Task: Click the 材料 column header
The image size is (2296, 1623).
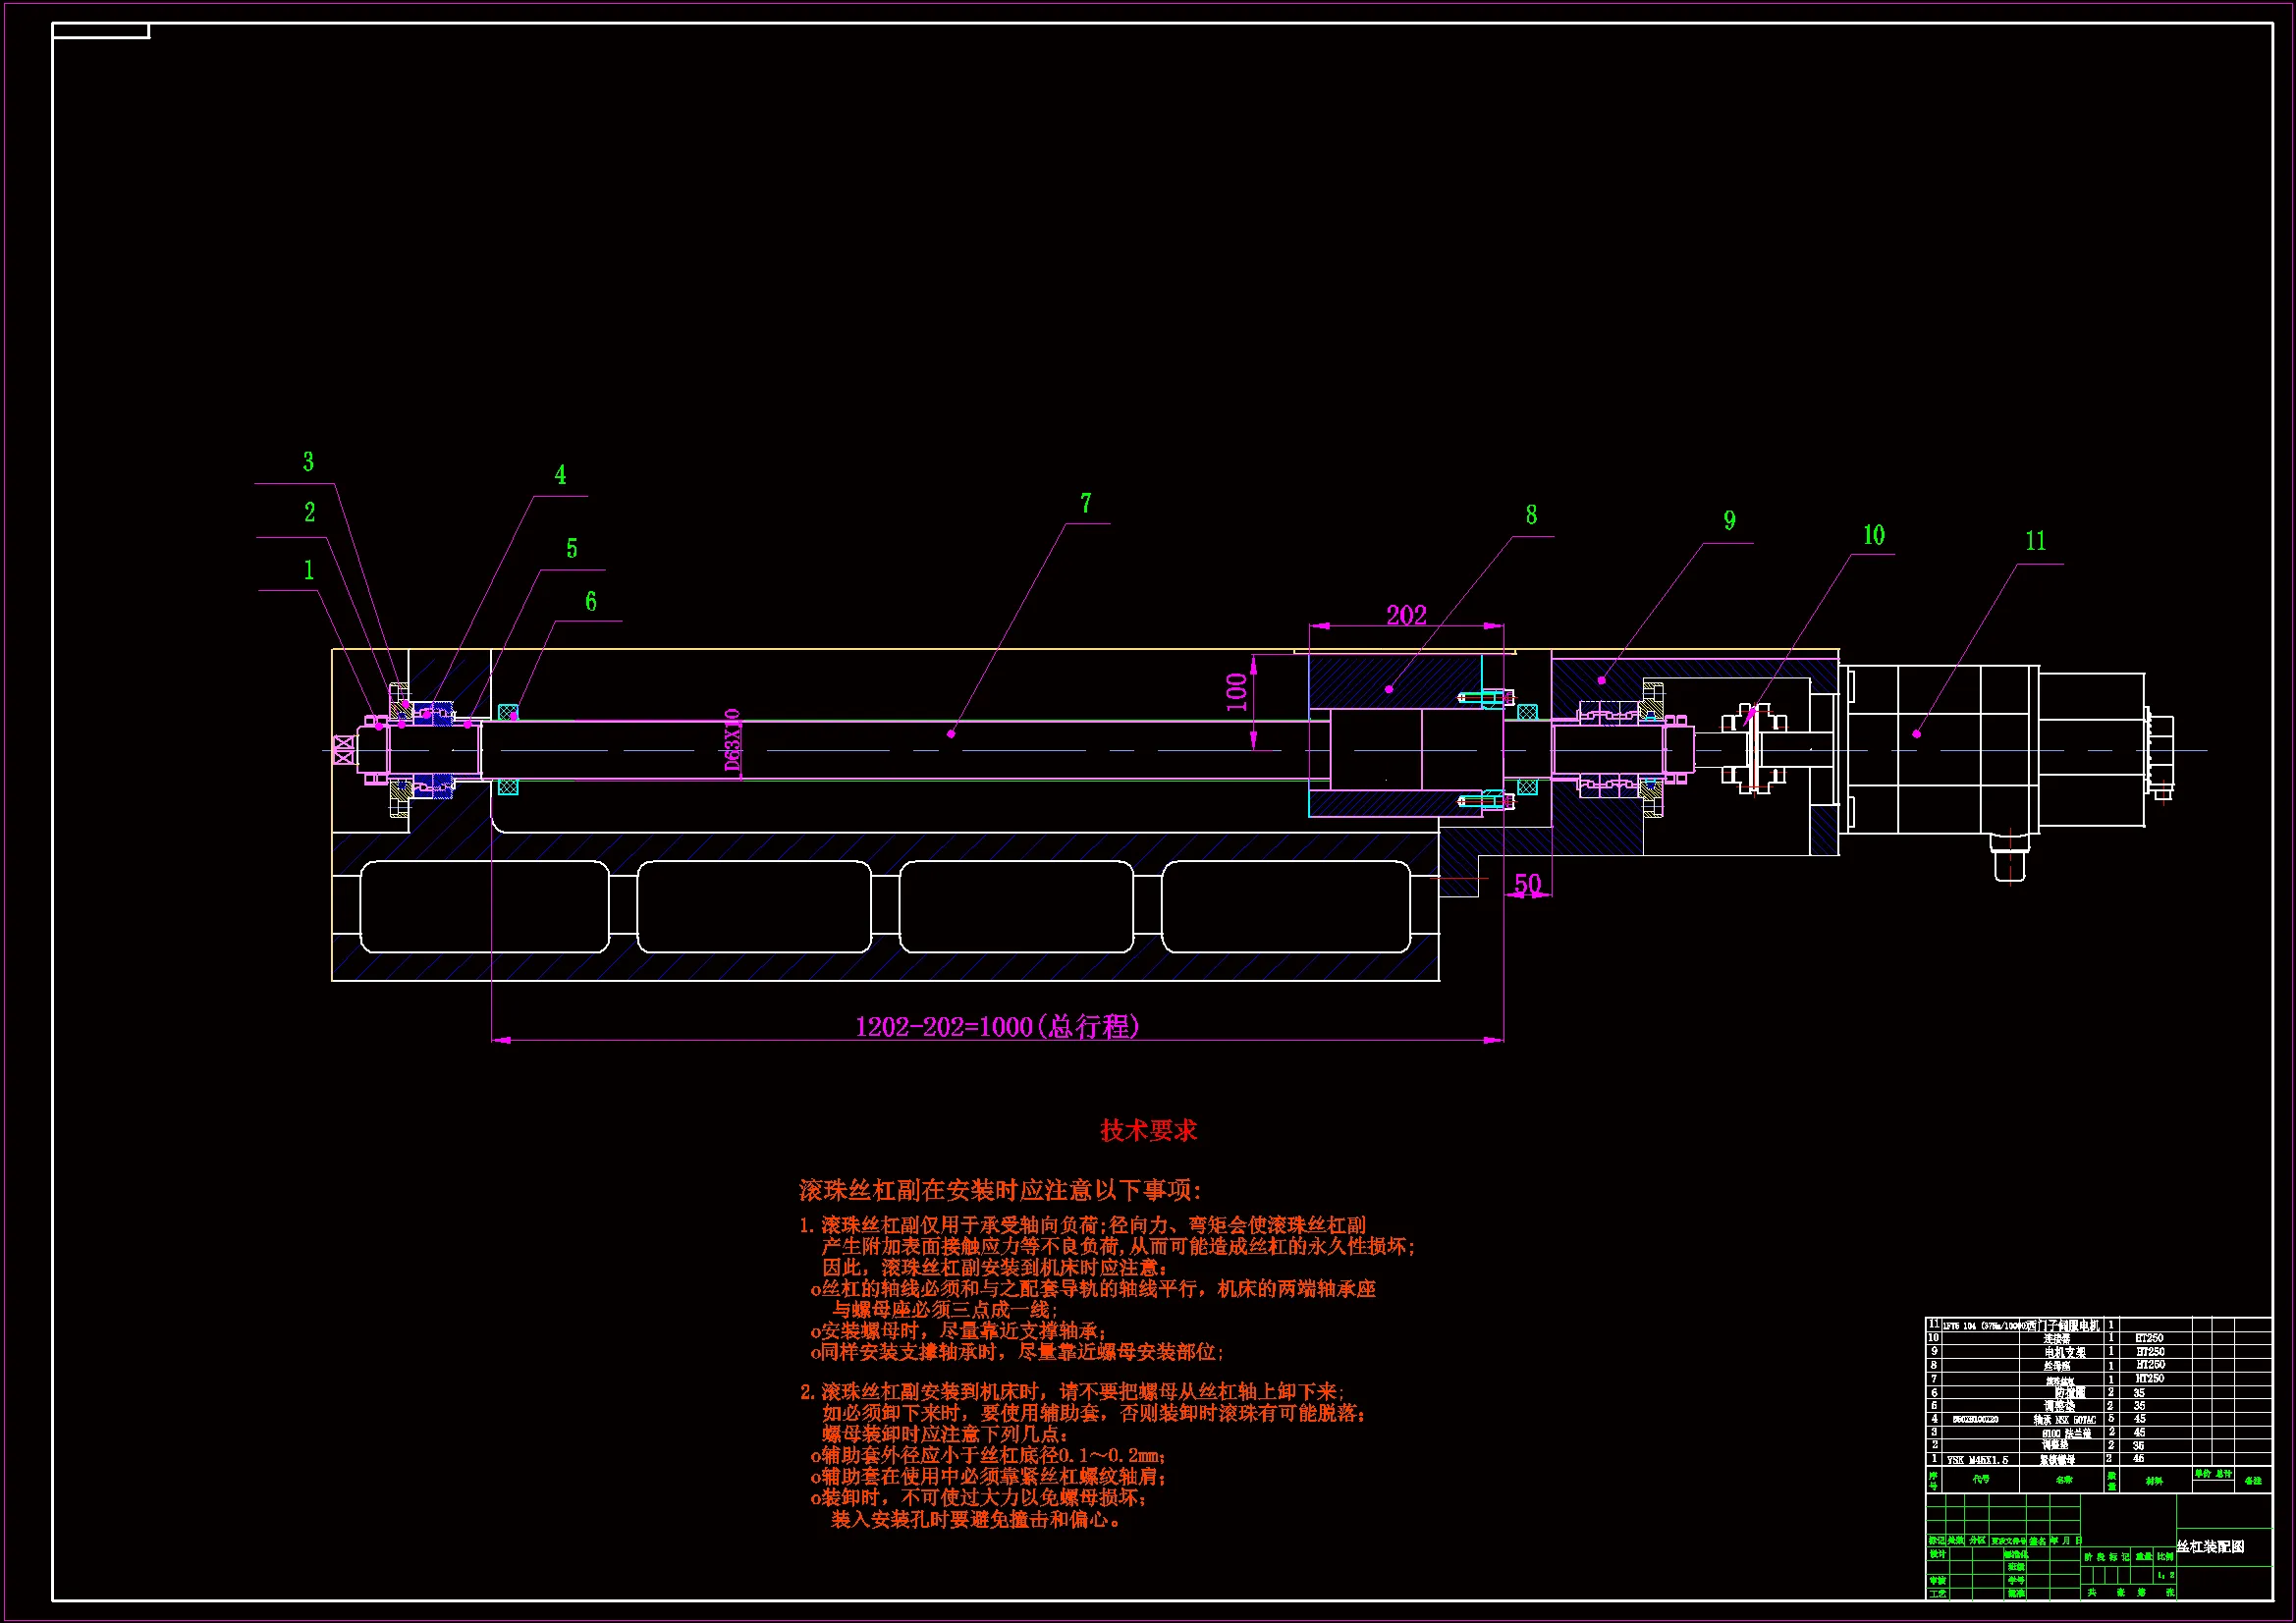Action: tap(2153, 1481)
